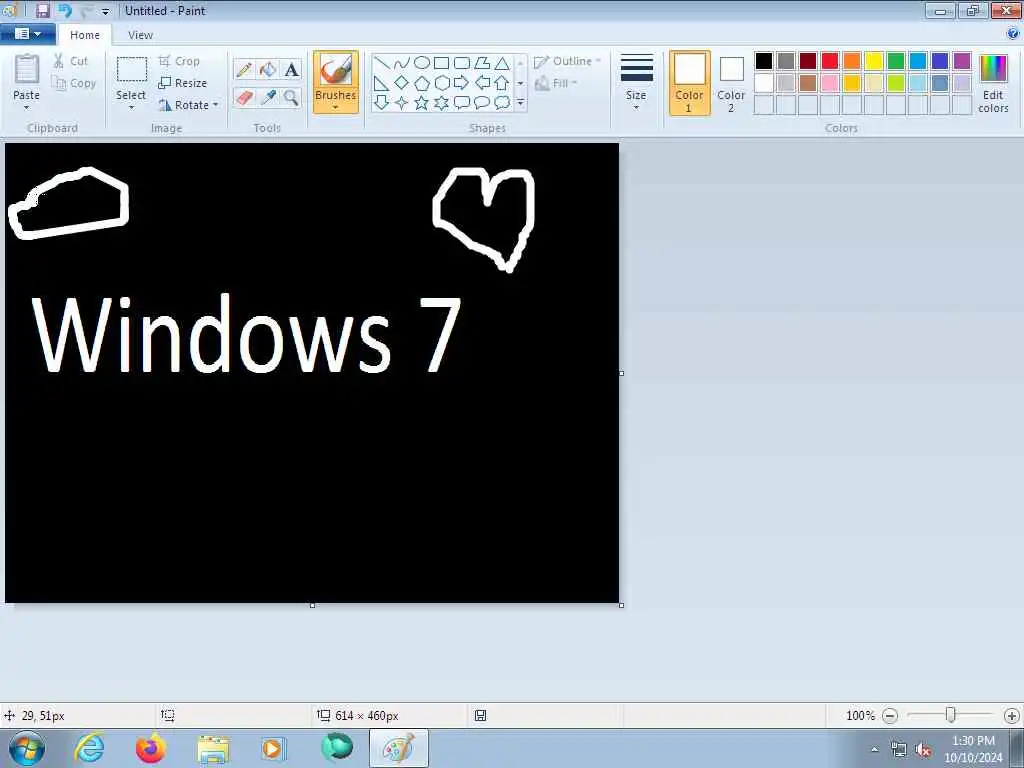Select the Color picker eyedropper tool
Screen dimensions: 1024x768
pos(268,98)
